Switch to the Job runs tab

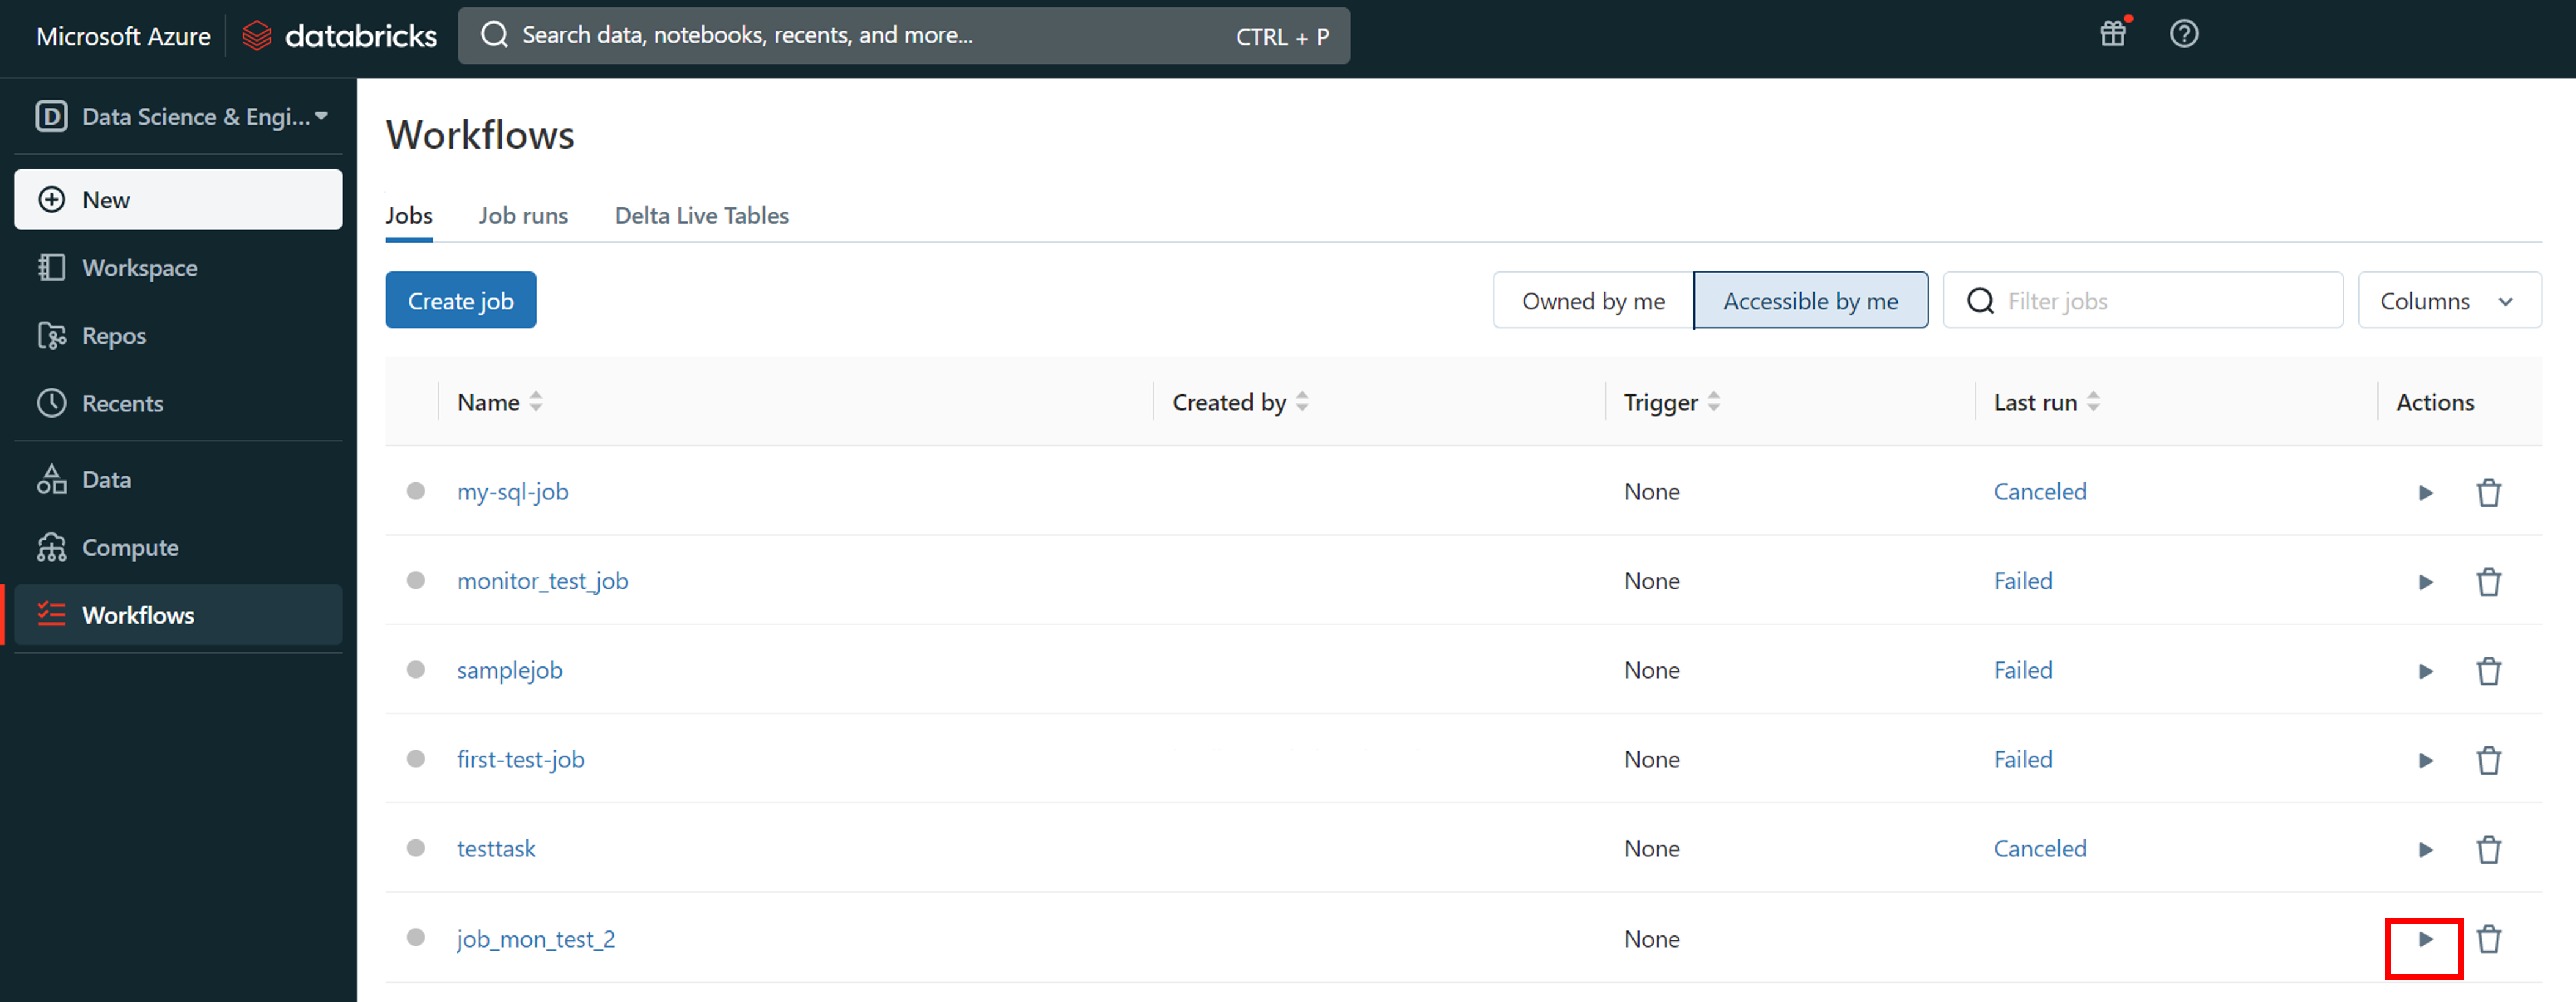[x=522, y=216]
